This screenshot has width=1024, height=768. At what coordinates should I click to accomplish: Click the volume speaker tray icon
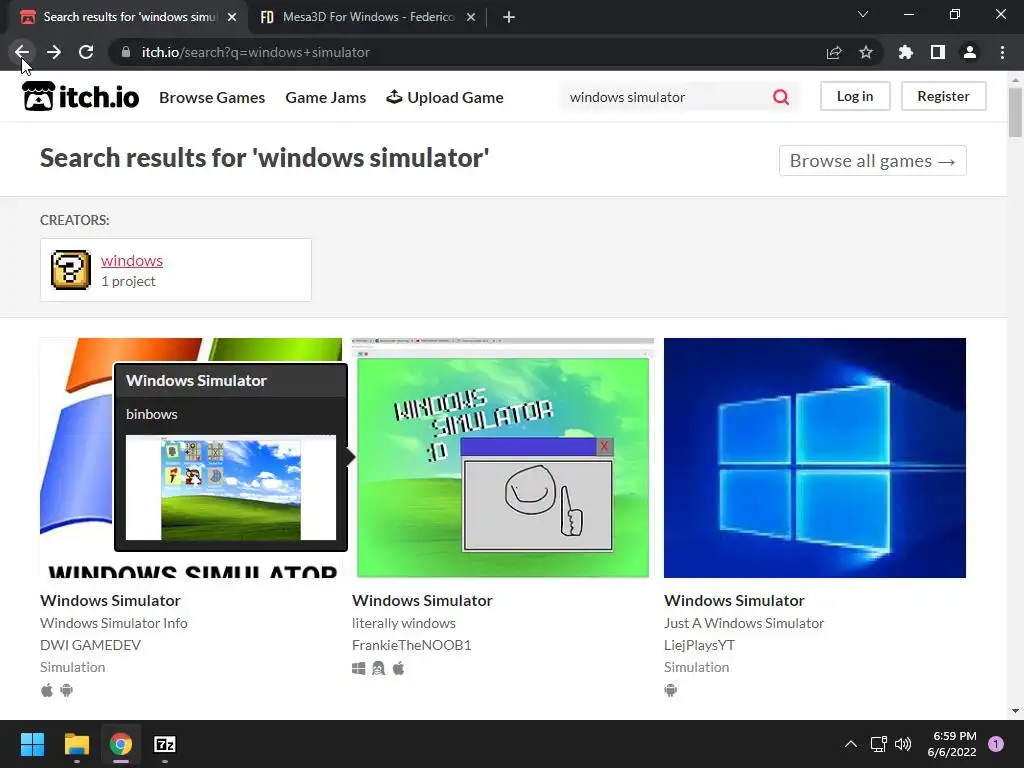903,744
